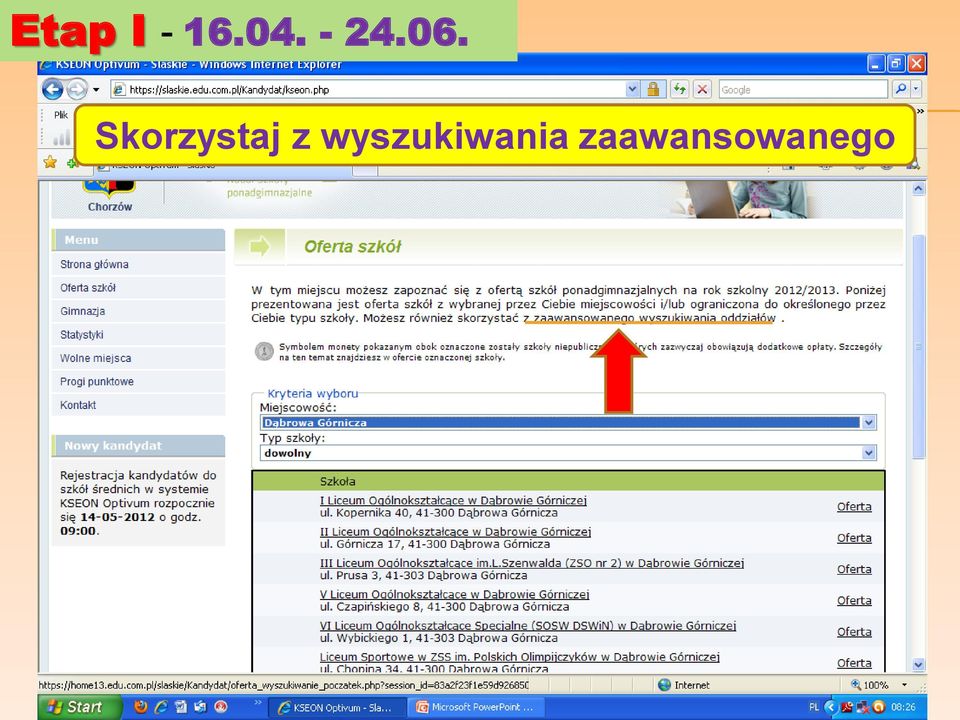
Task: Refresh the page with the green arrows icon
Action: [x=680, y=89]
